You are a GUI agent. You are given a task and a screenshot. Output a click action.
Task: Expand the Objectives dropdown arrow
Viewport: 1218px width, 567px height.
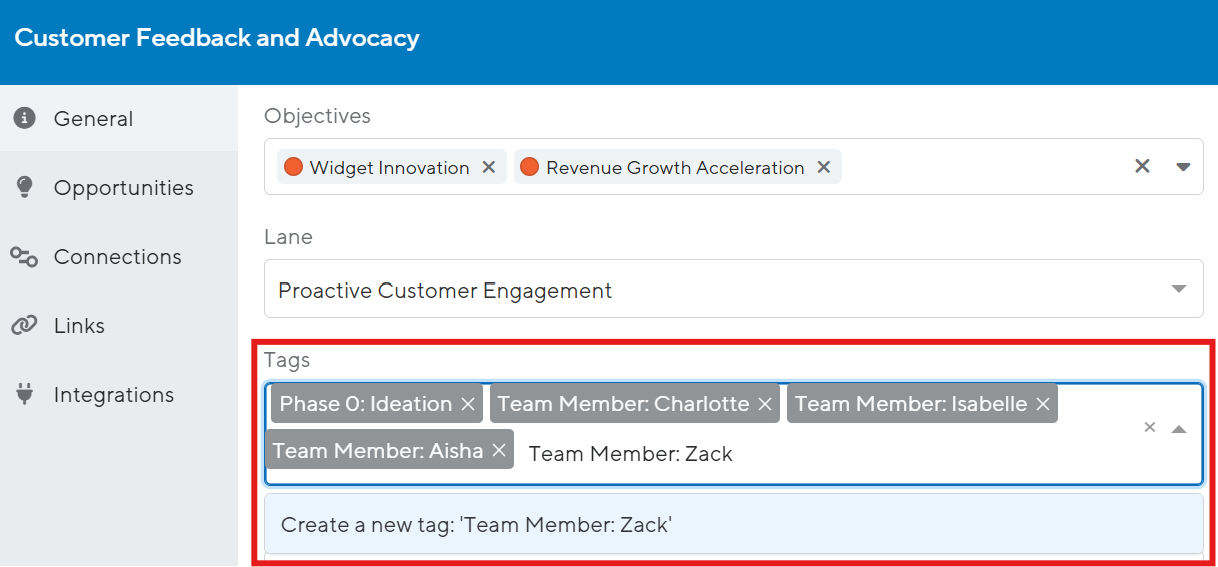click(x=1183, y=166)
